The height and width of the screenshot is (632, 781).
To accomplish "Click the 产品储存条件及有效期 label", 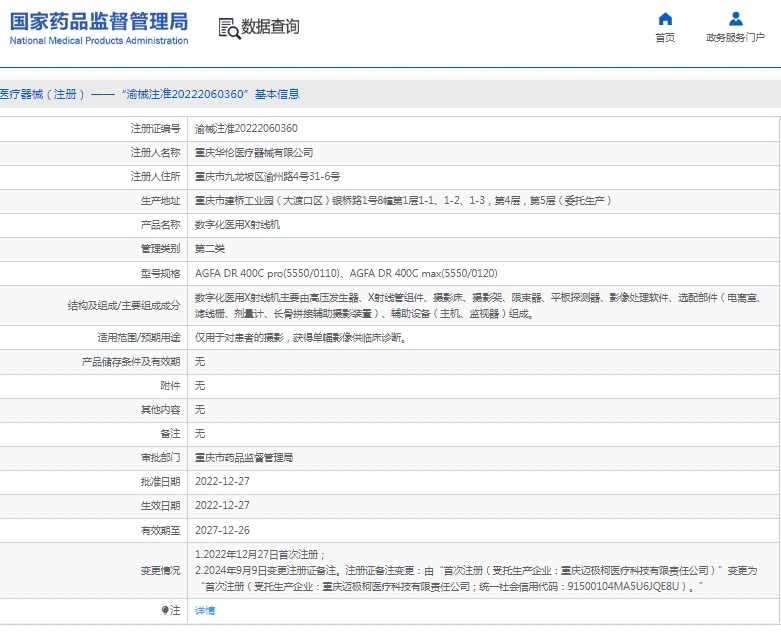I will 131,362.
